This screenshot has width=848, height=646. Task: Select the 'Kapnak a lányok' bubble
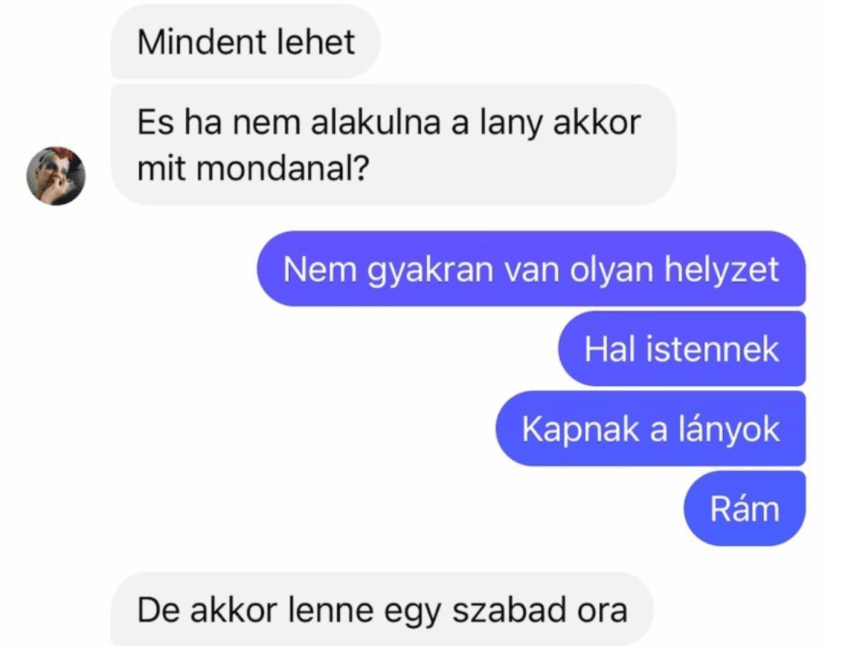[651, 429]
